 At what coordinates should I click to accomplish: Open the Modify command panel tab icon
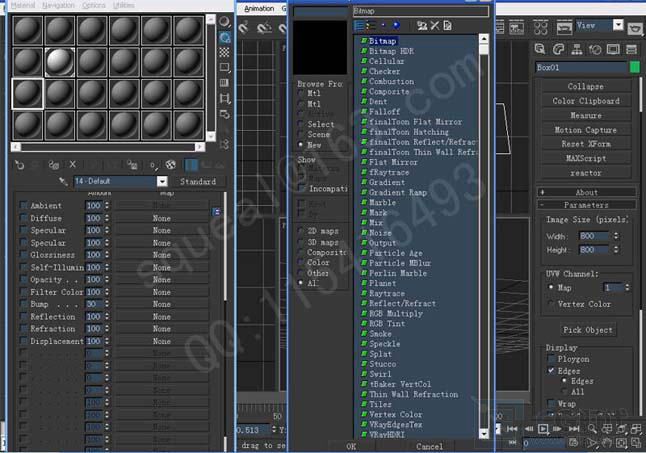point(558,49)
